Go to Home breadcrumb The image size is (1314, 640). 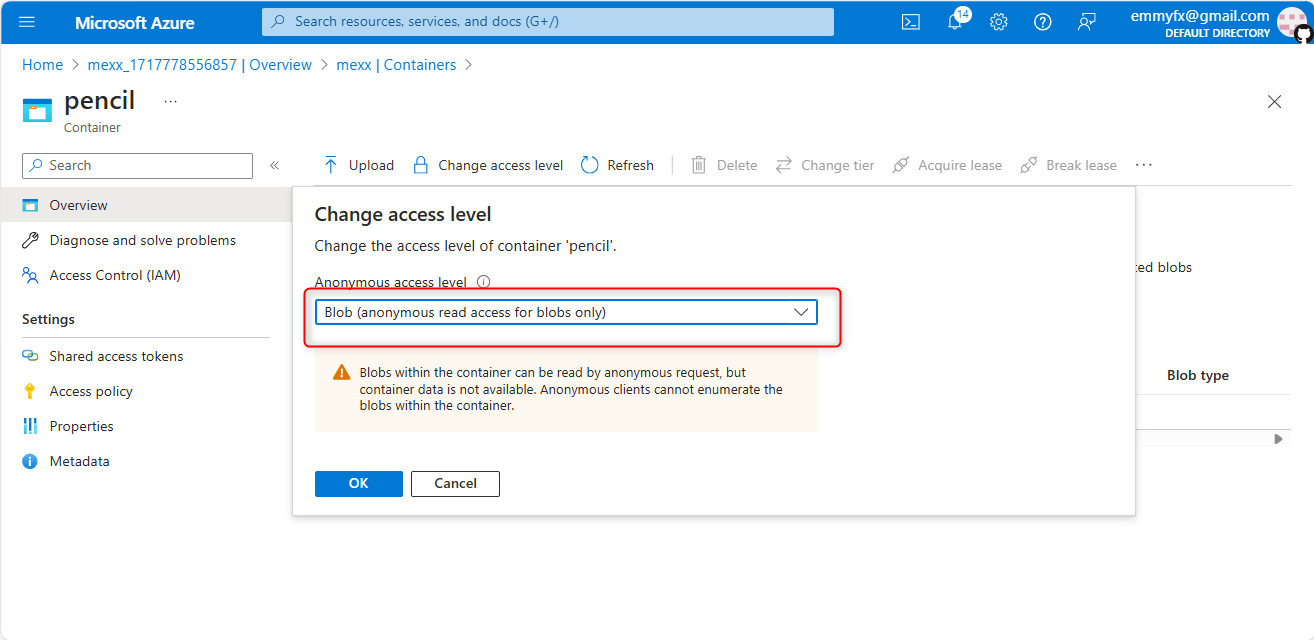pyautogui.click(x=42, y=65)
